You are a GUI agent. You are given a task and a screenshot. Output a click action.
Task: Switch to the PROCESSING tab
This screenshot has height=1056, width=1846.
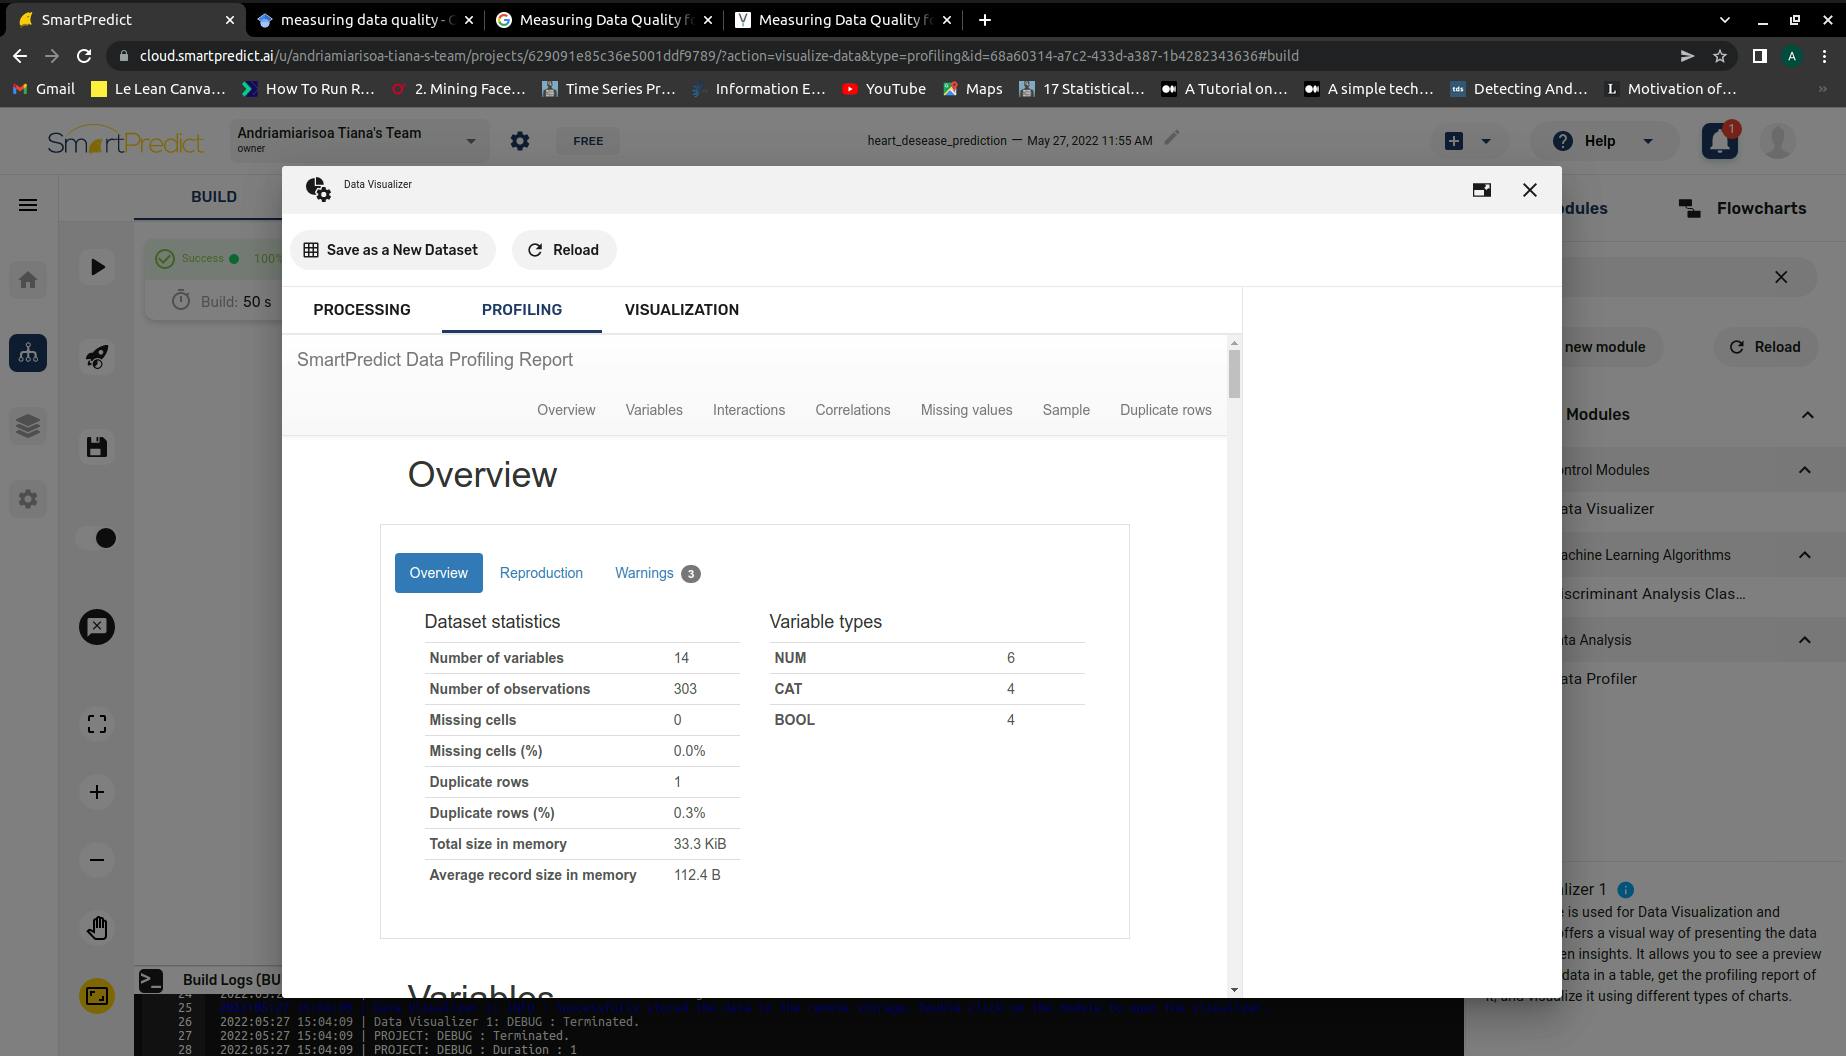coord(362,310)
